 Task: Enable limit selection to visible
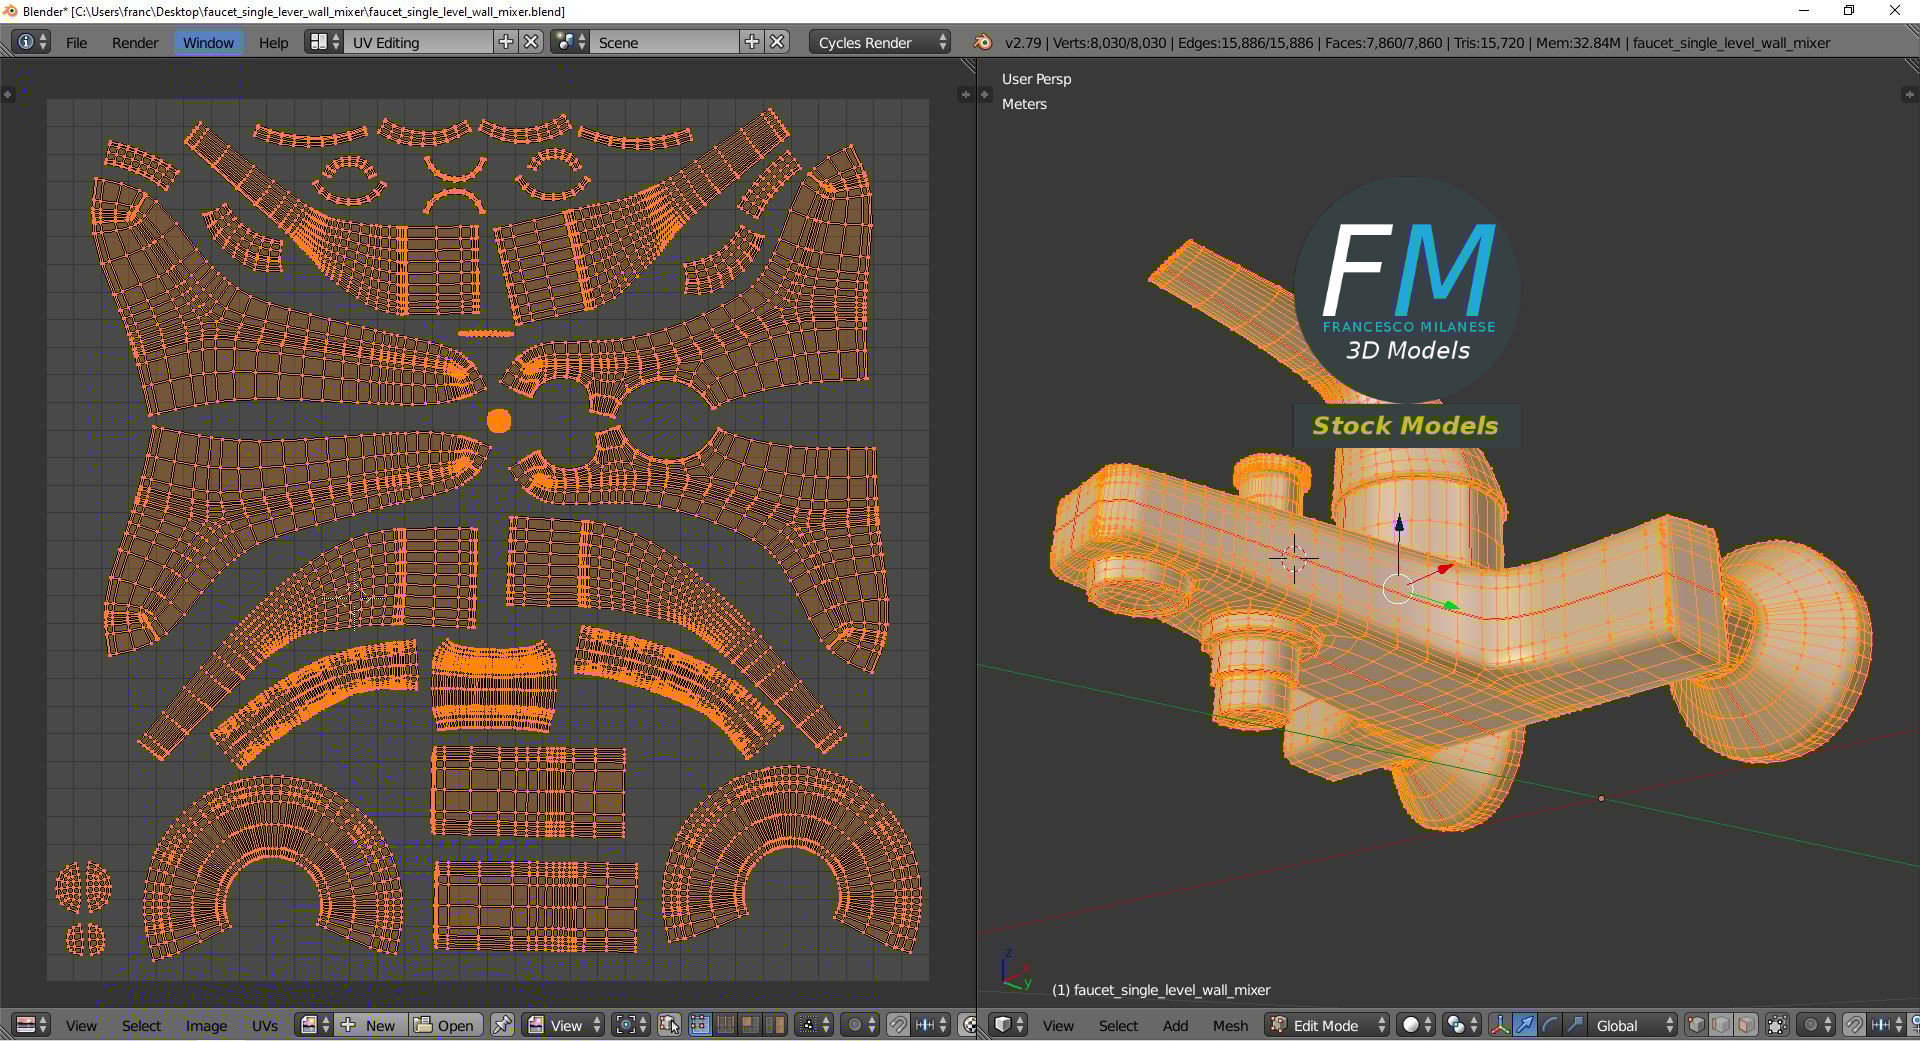tap(1777, 1025)
